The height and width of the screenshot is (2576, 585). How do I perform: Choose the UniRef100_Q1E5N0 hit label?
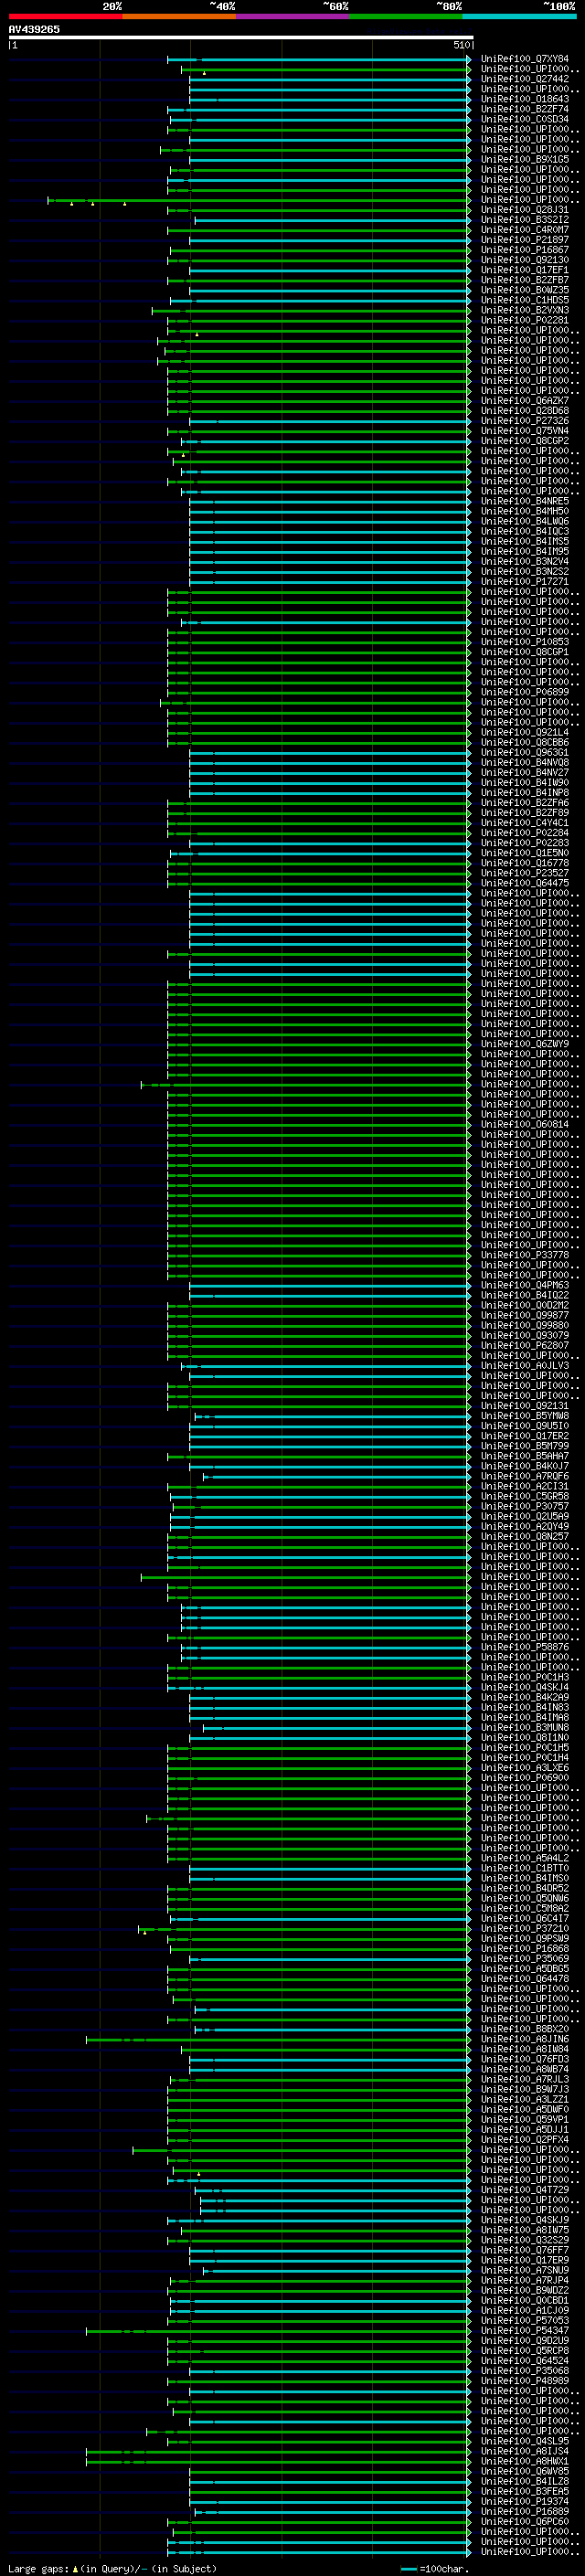click(x=525, y=853)
